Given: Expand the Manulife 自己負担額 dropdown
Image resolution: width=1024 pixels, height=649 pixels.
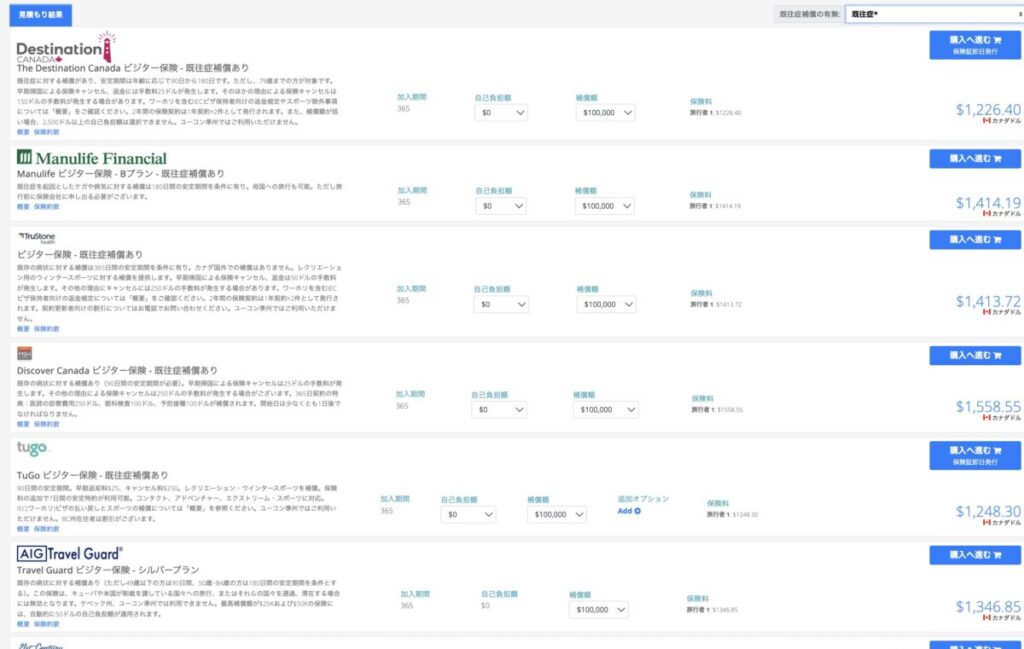Looking at the screenshot, I should [x=501, y=206].
